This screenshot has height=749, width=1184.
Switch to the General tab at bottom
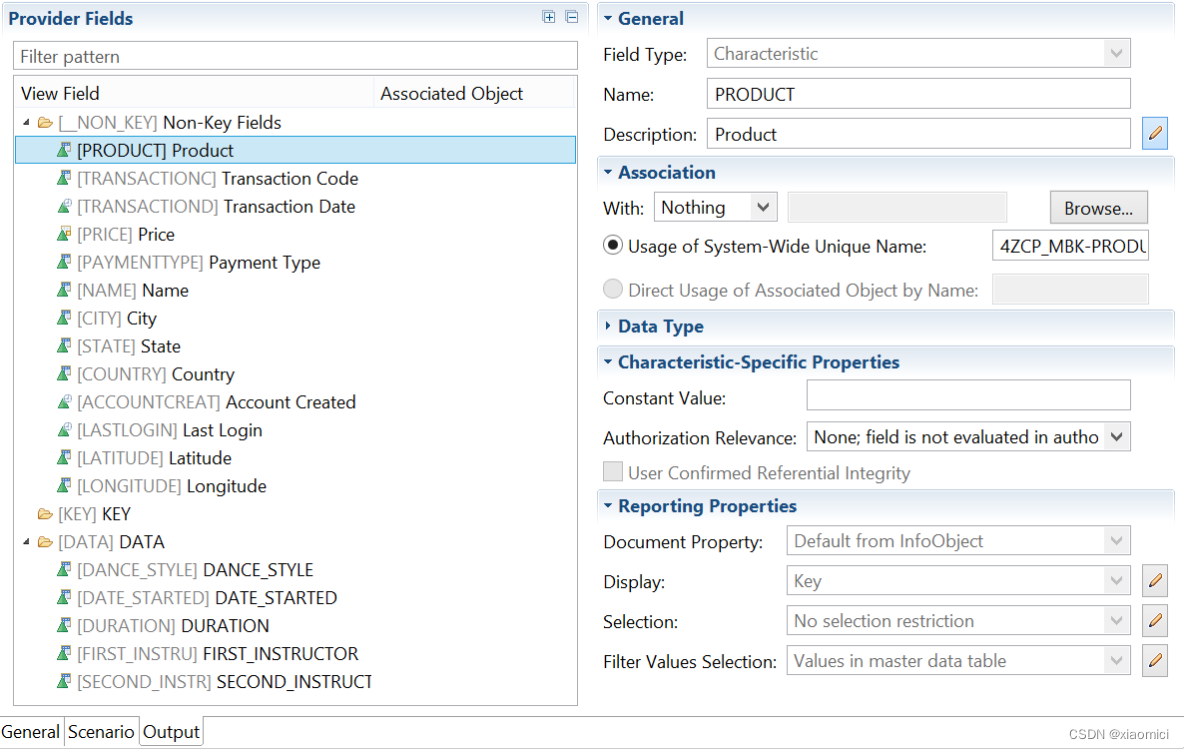pos(31,732)
